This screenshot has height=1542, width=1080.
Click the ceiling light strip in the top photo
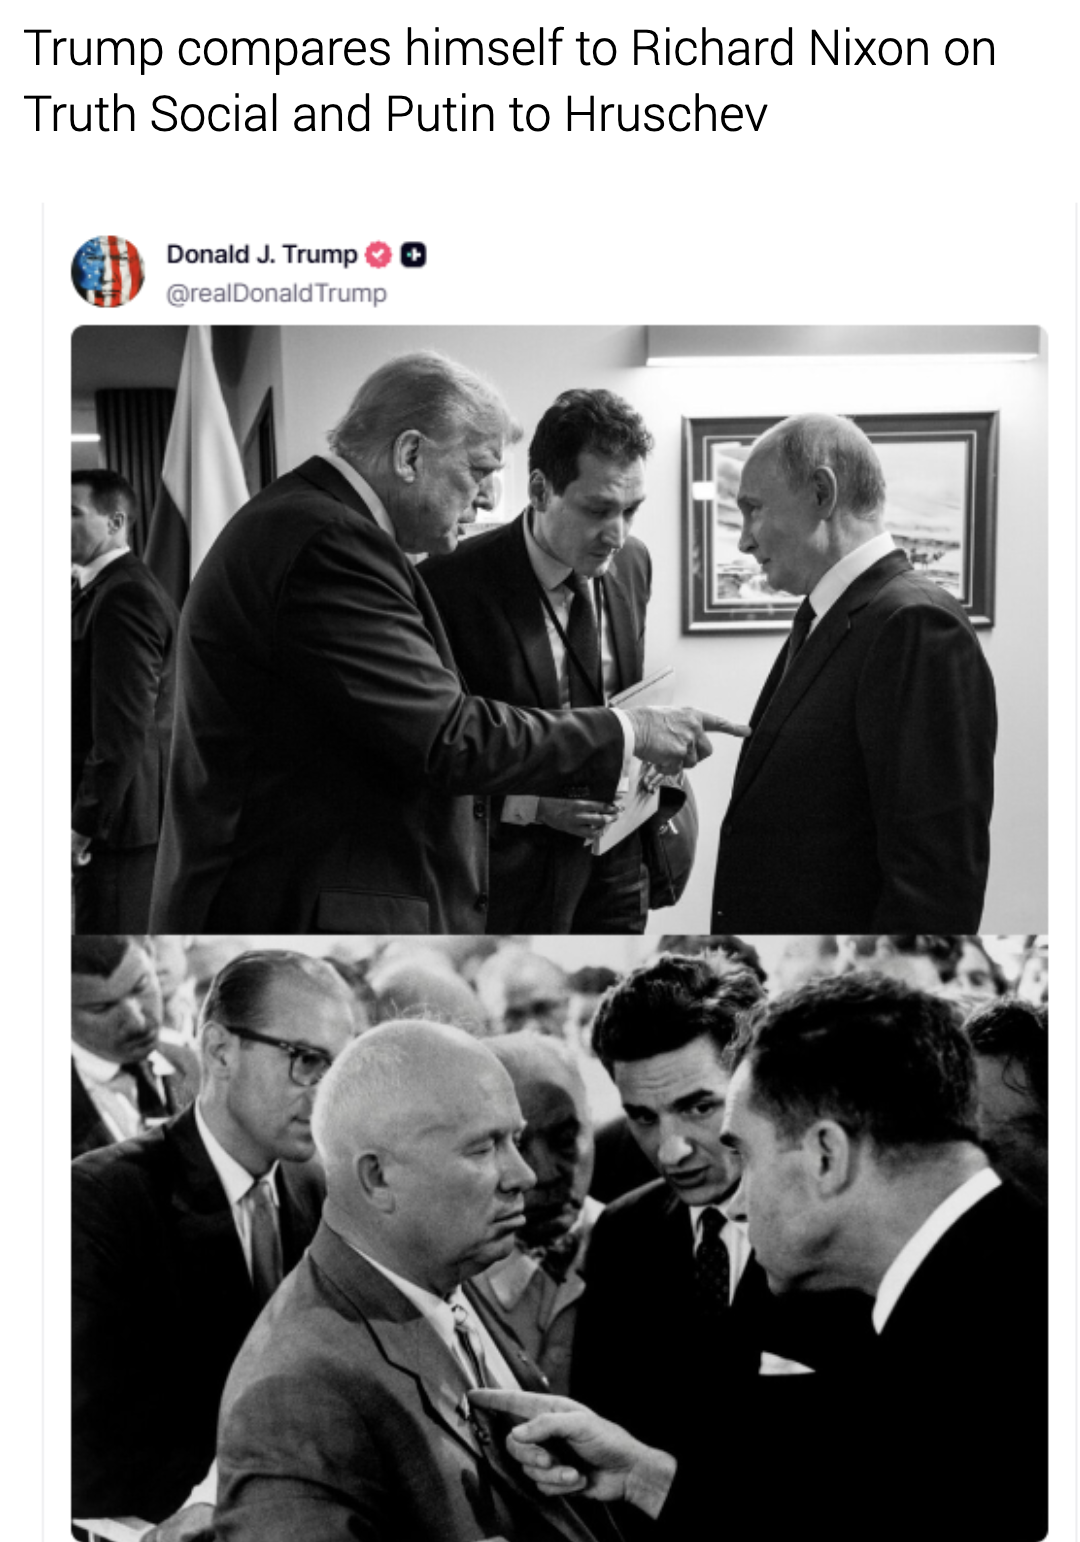point(842,344)
